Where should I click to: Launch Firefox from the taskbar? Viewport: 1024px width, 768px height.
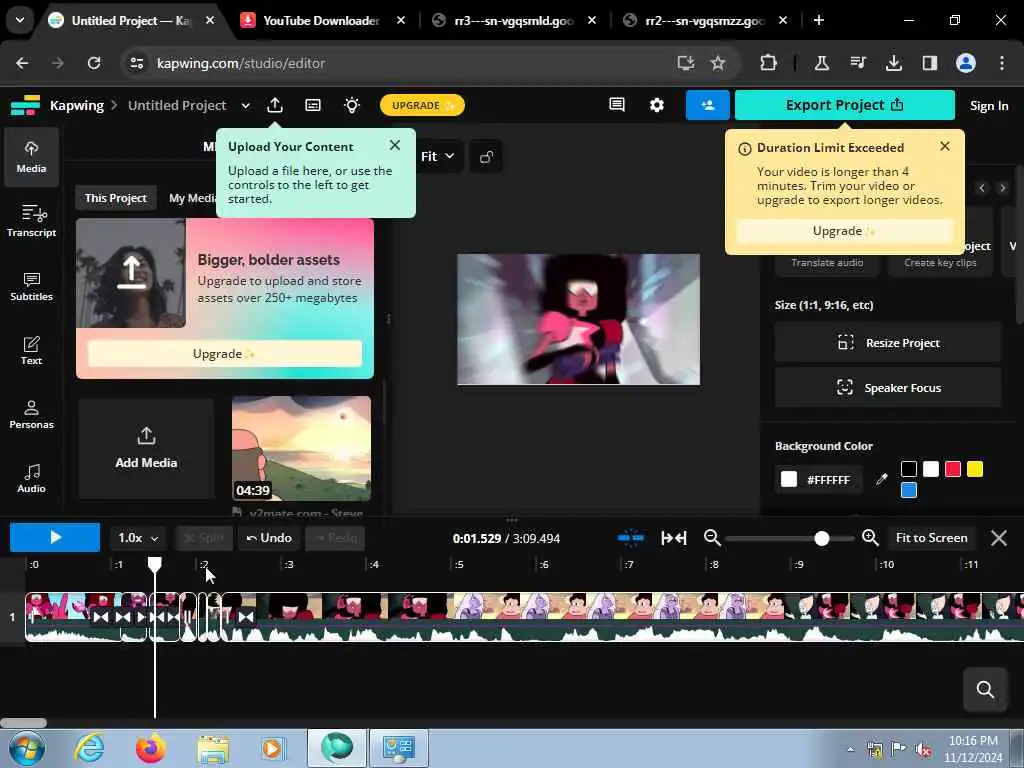(150, 748)
